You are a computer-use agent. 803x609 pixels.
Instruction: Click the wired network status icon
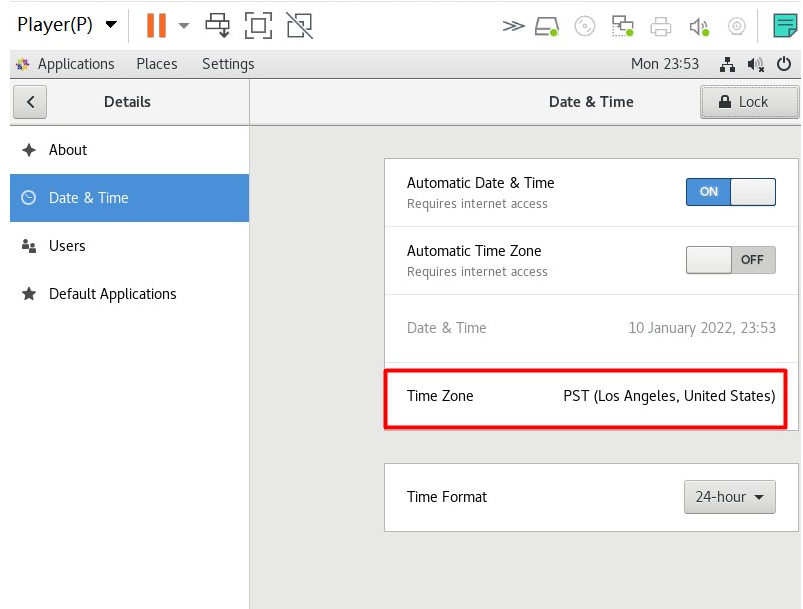[727, 65]
